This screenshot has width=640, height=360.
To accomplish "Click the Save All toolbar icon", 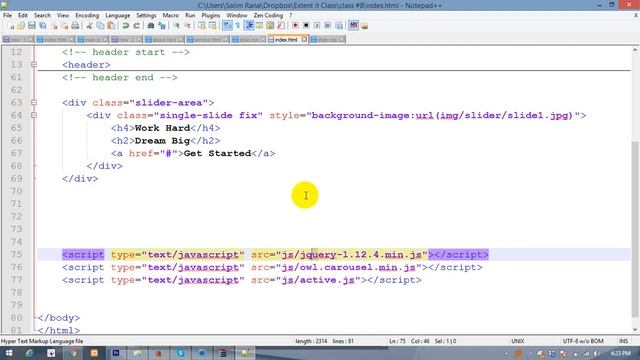I will click(x=42, y=26).
